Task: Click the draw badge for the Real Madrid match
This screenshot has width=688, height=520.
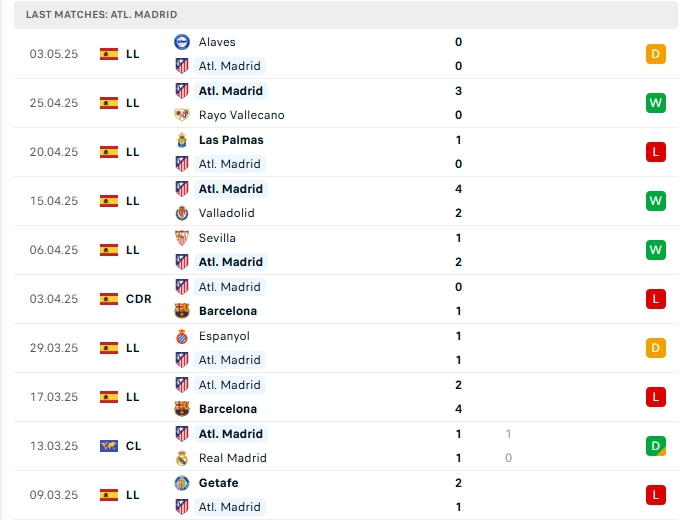Action: [x=656, y=446]
